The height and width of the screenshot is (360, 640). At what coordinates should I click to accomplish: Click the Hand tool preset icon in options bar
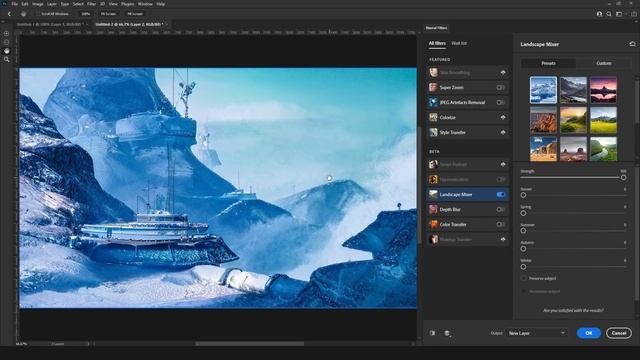pos(23,14)
